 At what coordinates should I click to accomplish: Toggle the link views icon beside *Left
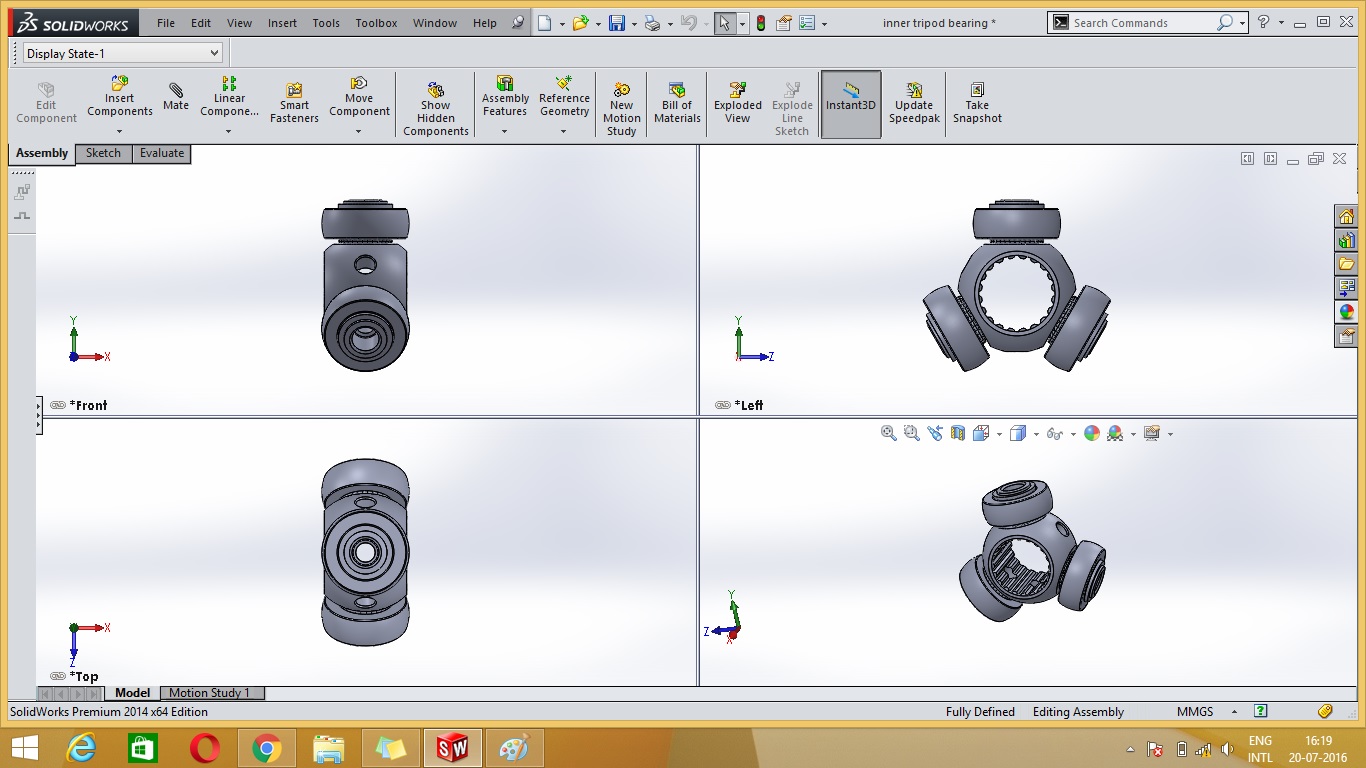722,405
